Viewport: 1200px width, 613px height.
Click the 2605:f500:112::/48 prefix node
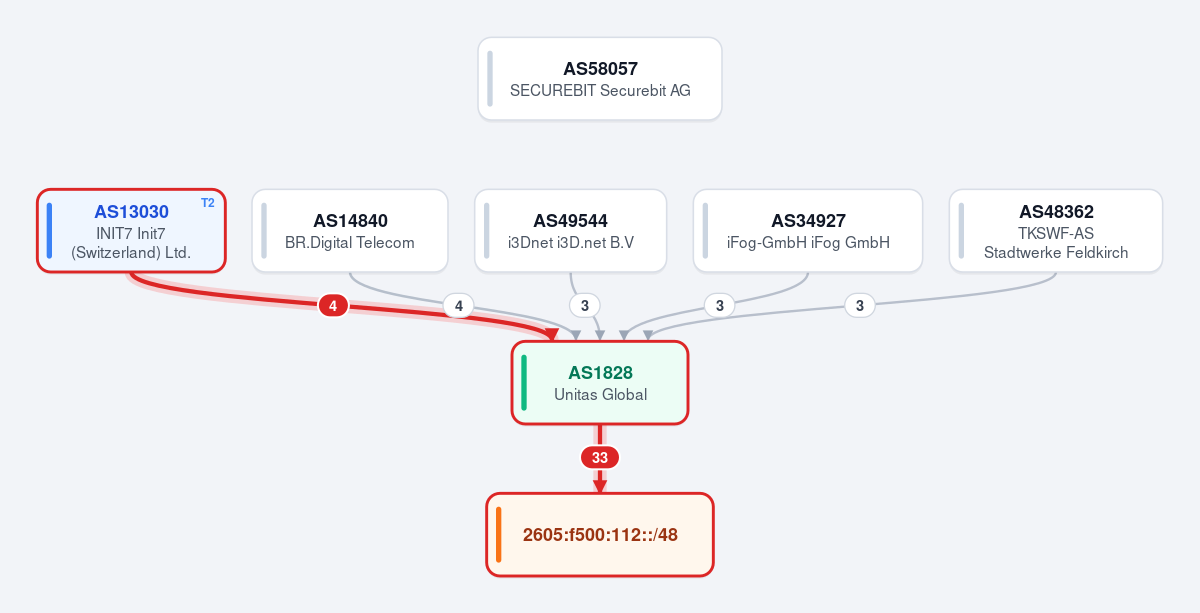600,535
